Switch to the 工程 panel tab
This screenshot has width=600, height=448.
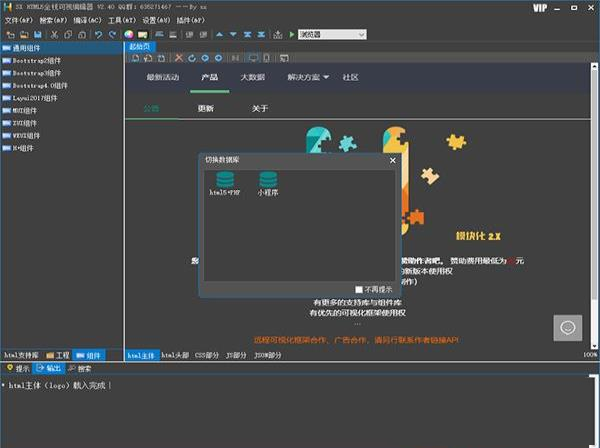pyautogui.click(x=58, y=355)
